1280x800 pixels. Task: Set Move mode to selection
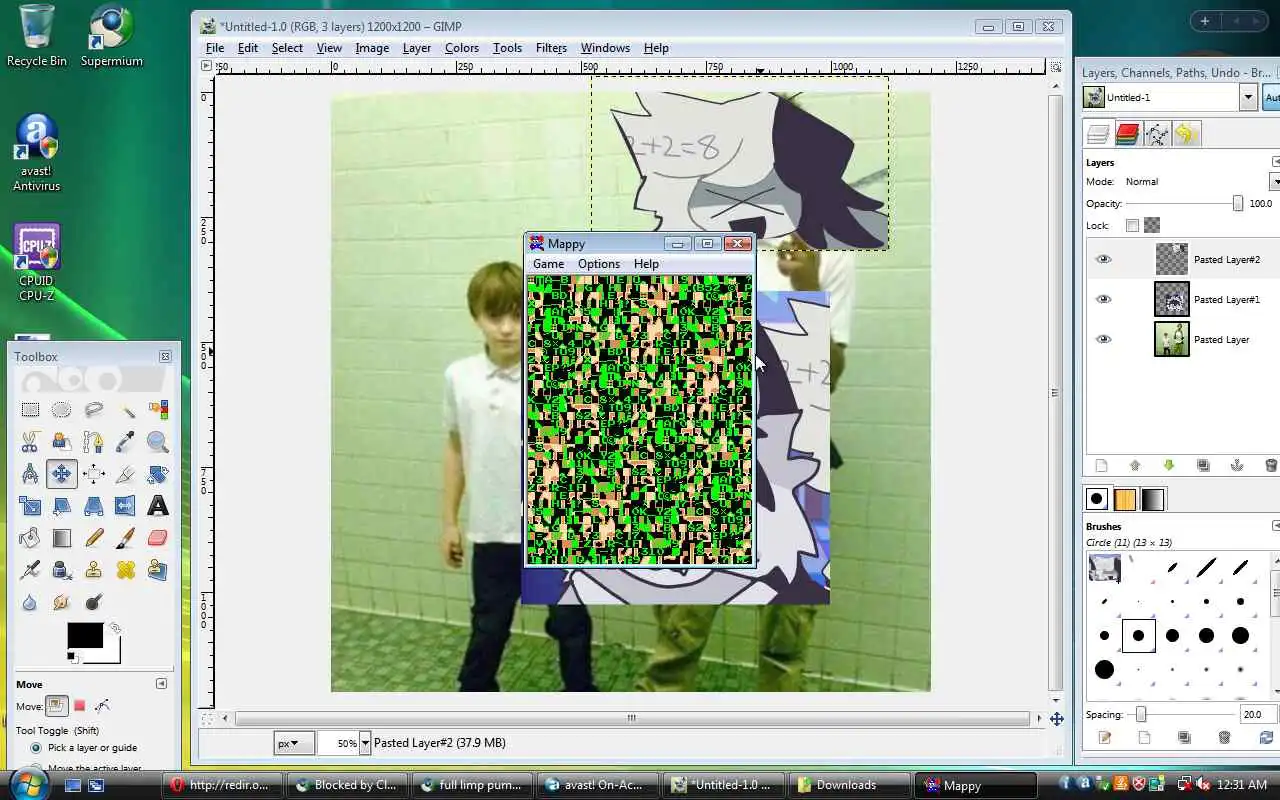(80, 705)
